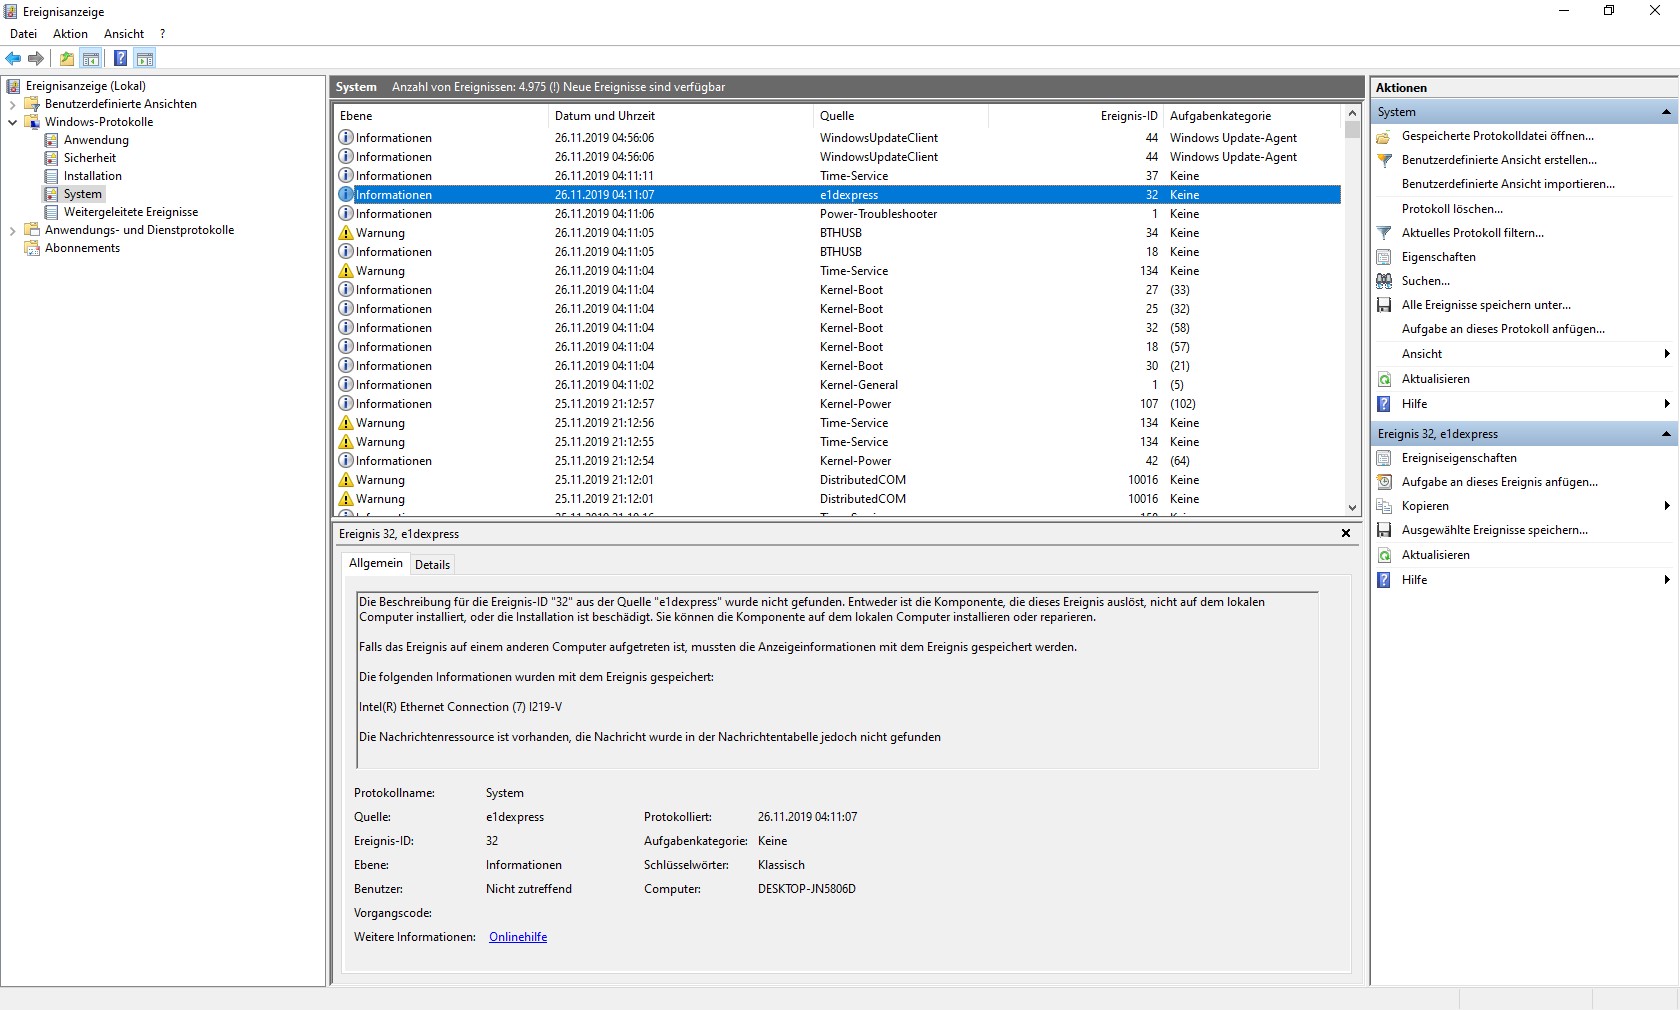Click the Anwendung log icon in the tree
1680x1010 pixels.
pos(51,140)
